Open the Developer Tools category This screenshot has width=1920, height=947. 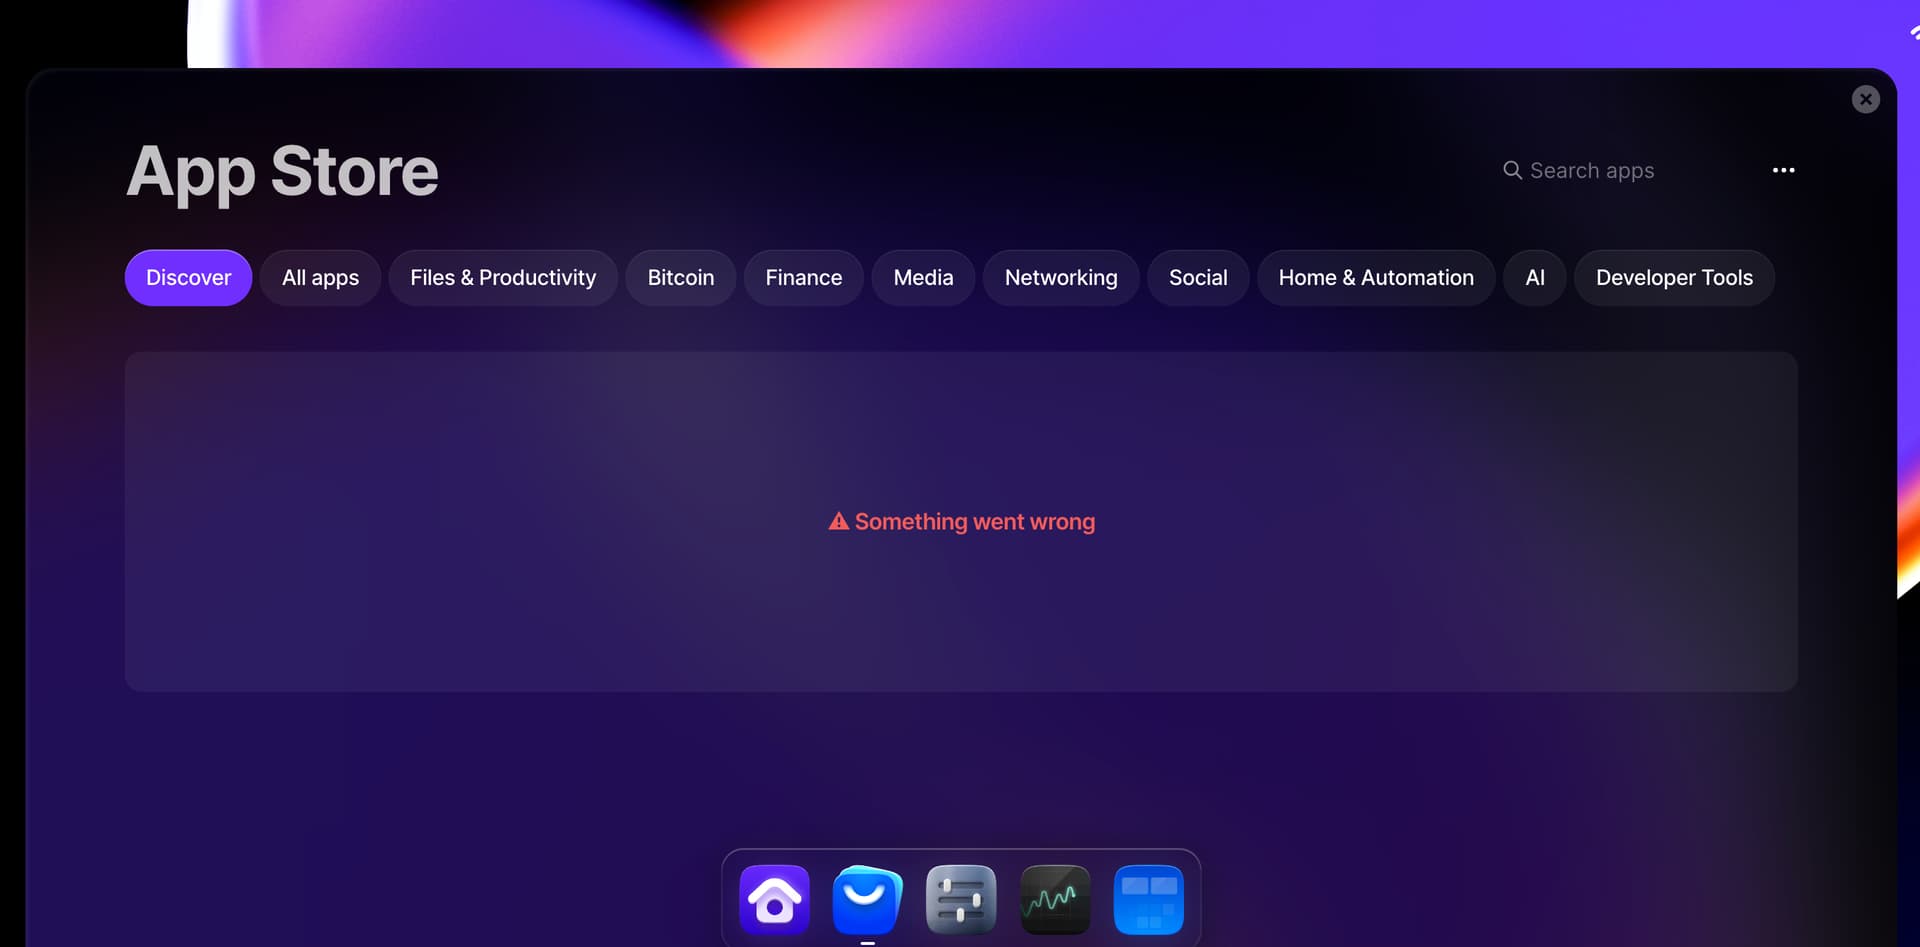click(1674, 278)
